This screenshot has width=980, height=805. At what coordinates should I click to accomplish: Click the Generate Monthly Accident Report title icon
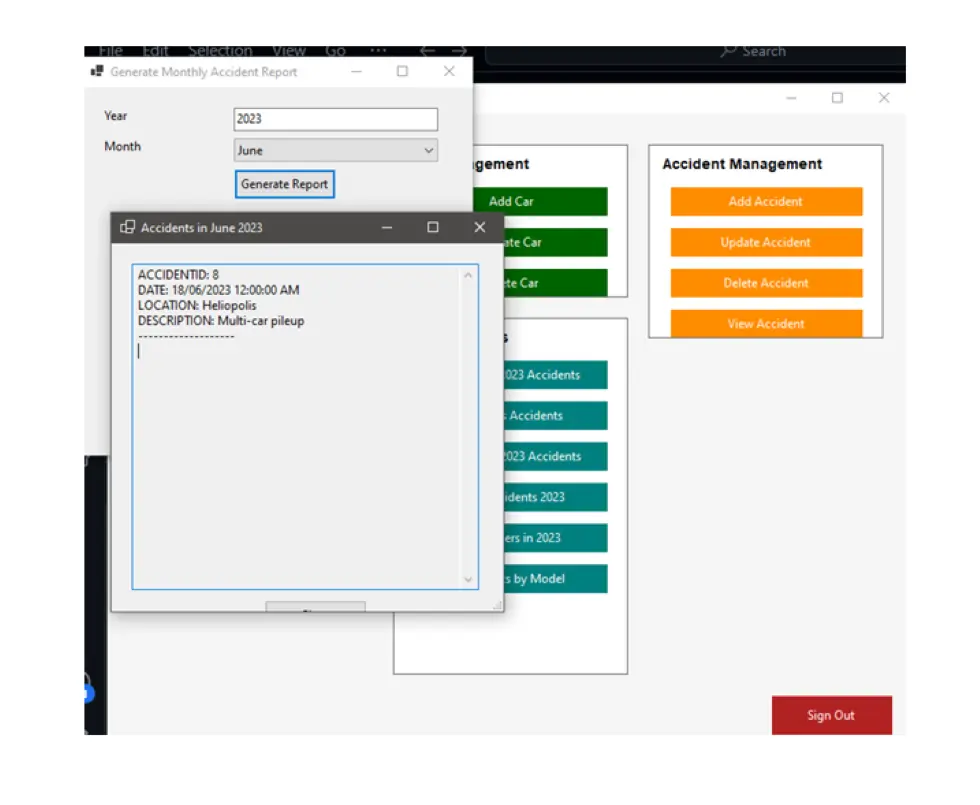click(x=97, y=71)
